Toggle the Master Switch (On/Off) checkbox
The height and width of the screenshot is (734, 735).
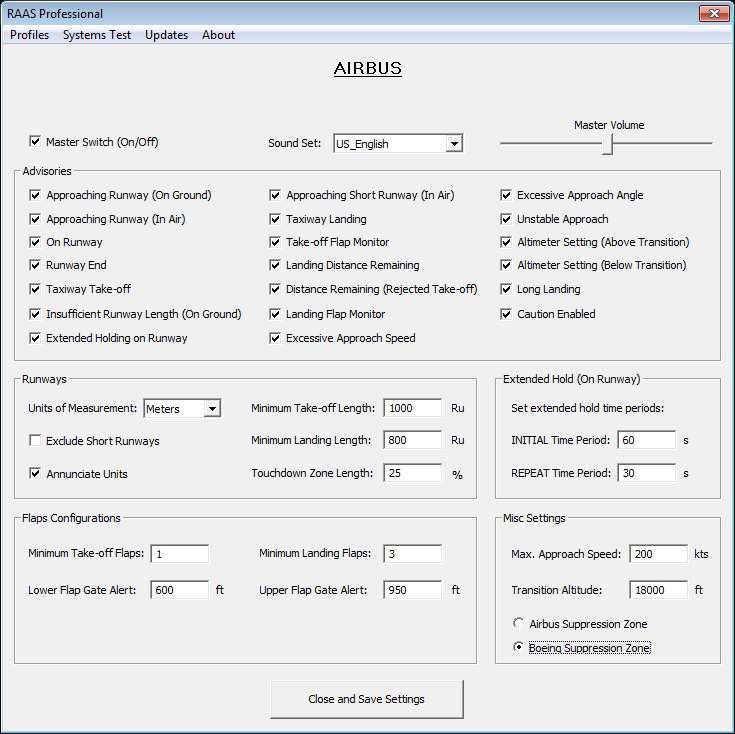tap(35, 142)
